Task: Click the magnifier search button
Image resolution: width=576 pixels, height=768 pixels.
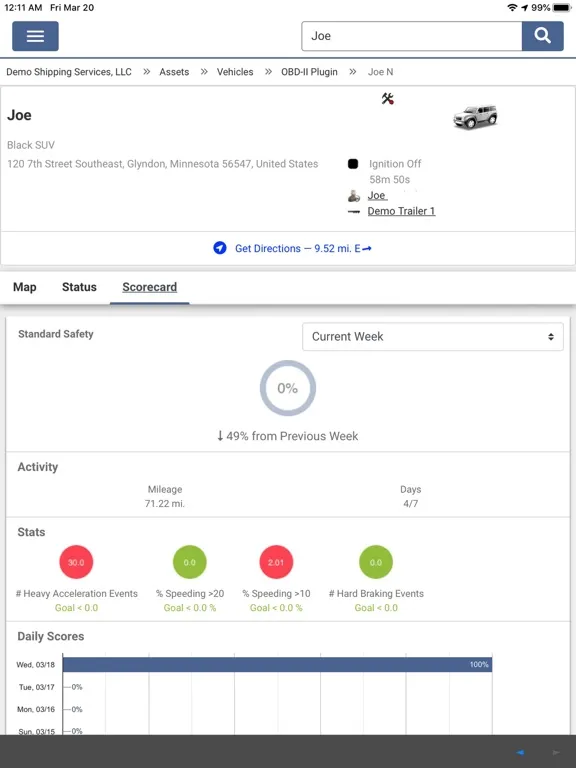Action: (x=543, y=36)
